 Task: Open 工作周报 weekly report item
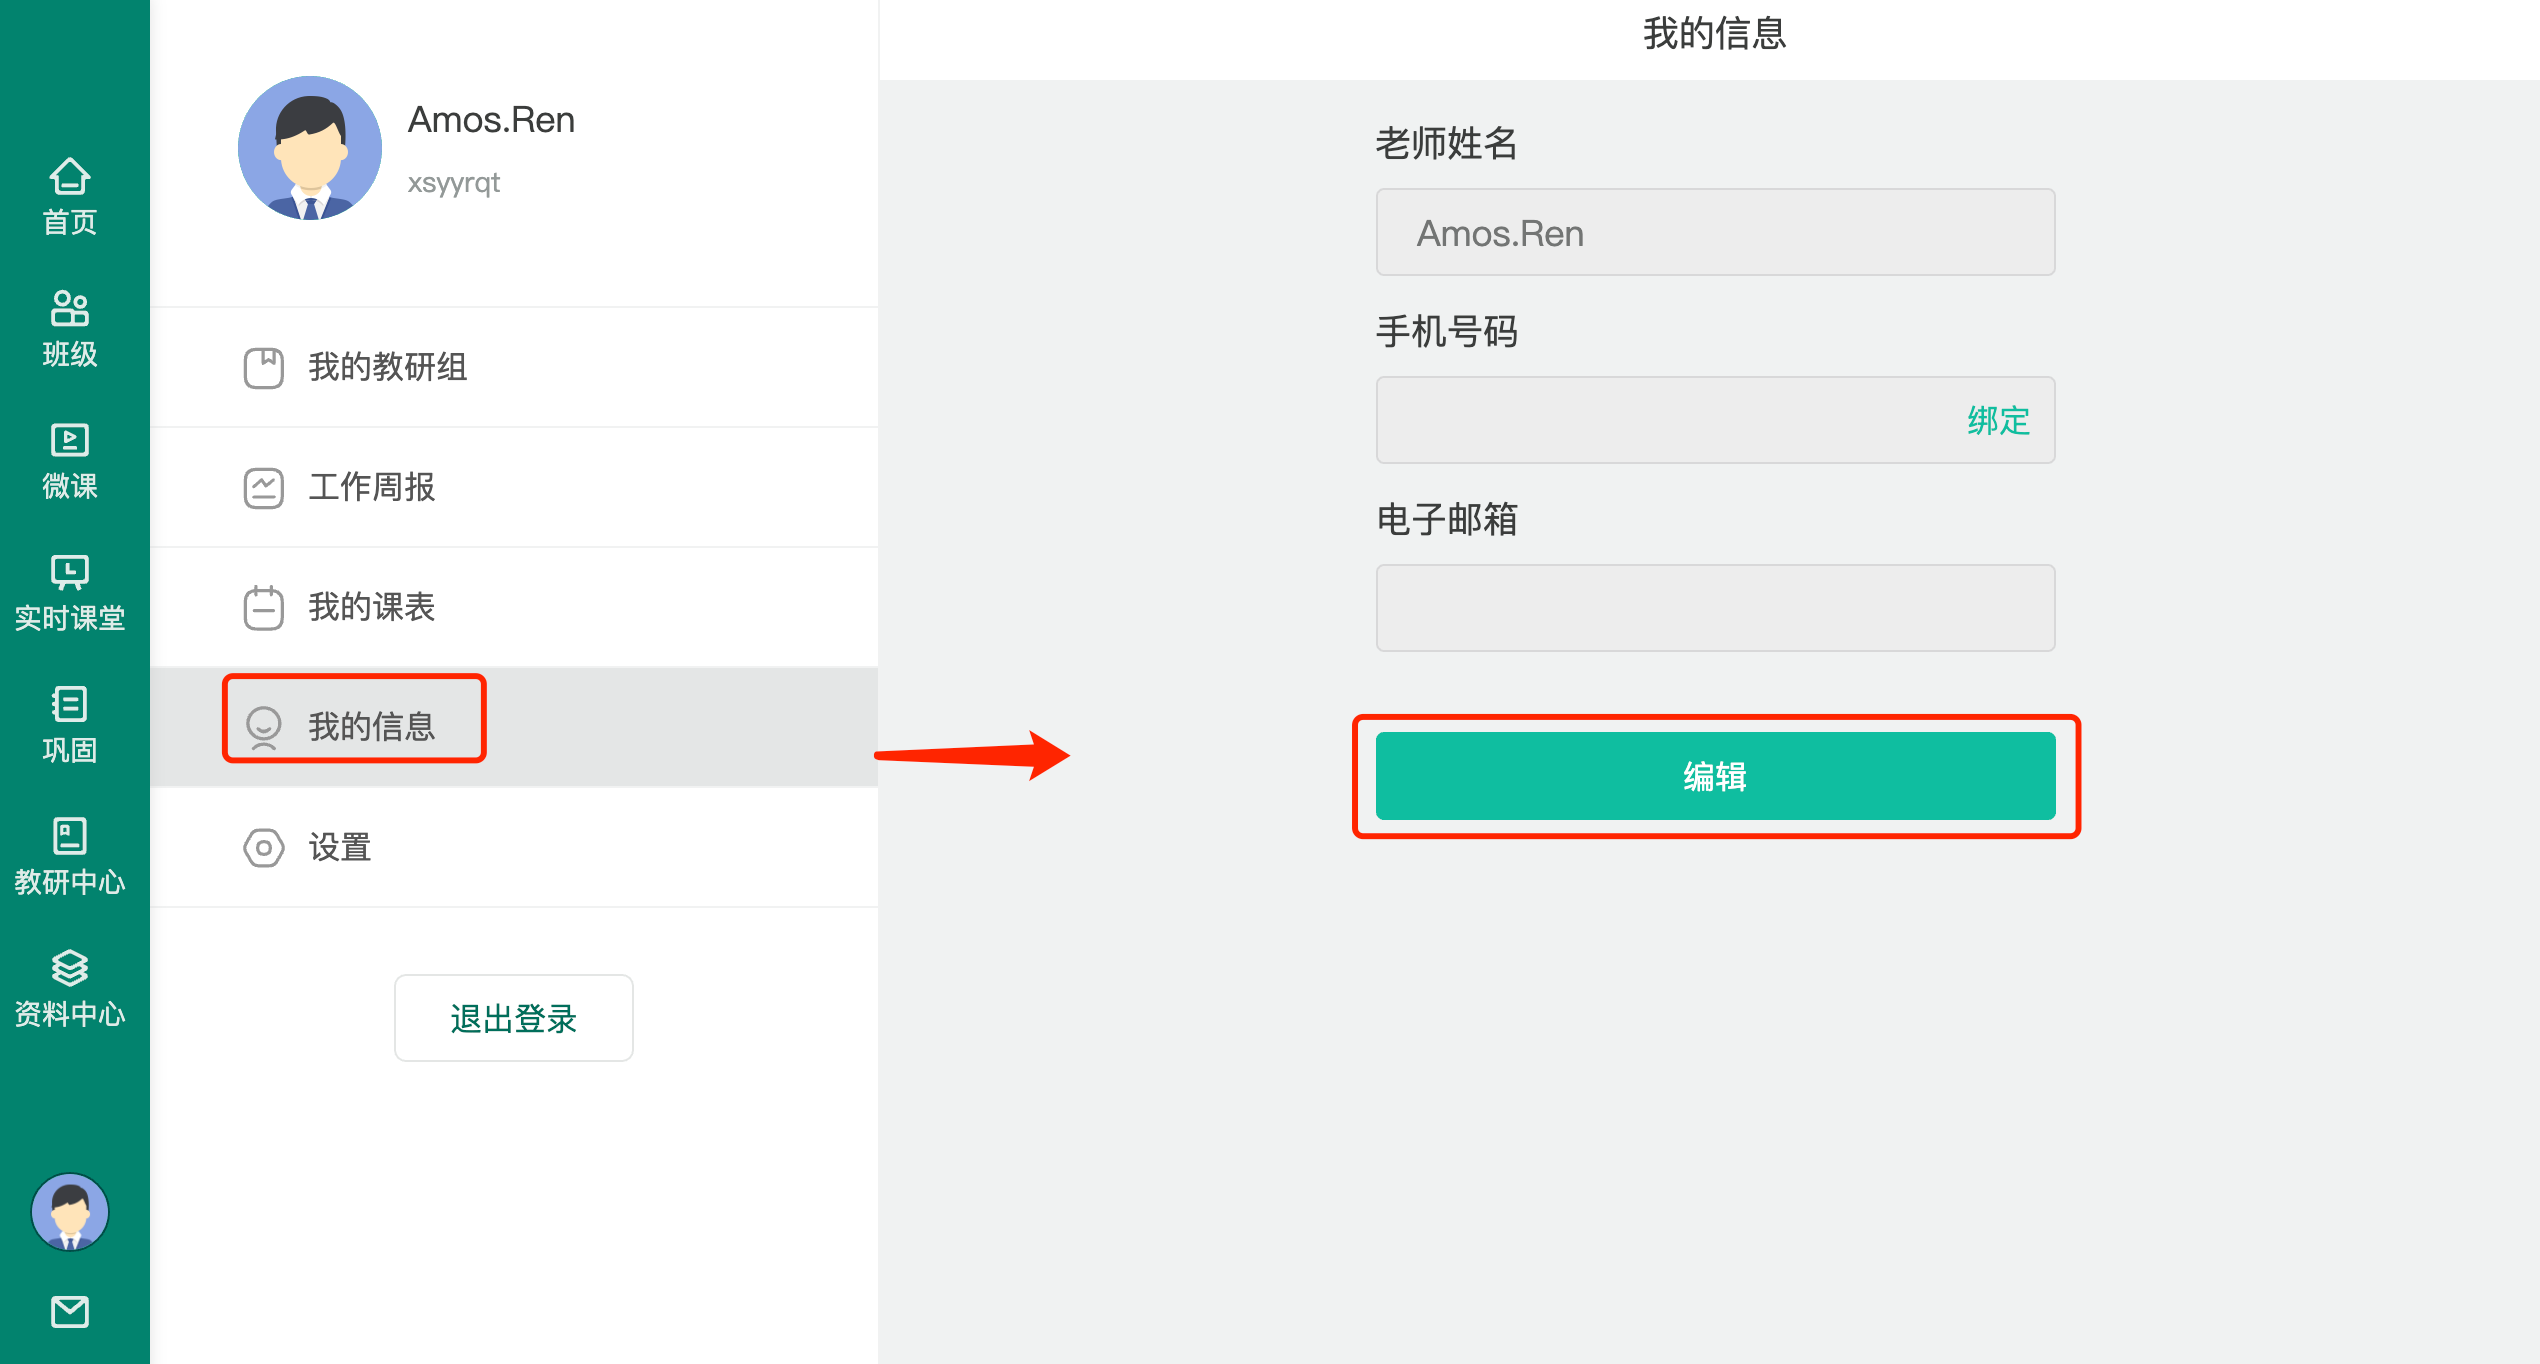[514, 487]
